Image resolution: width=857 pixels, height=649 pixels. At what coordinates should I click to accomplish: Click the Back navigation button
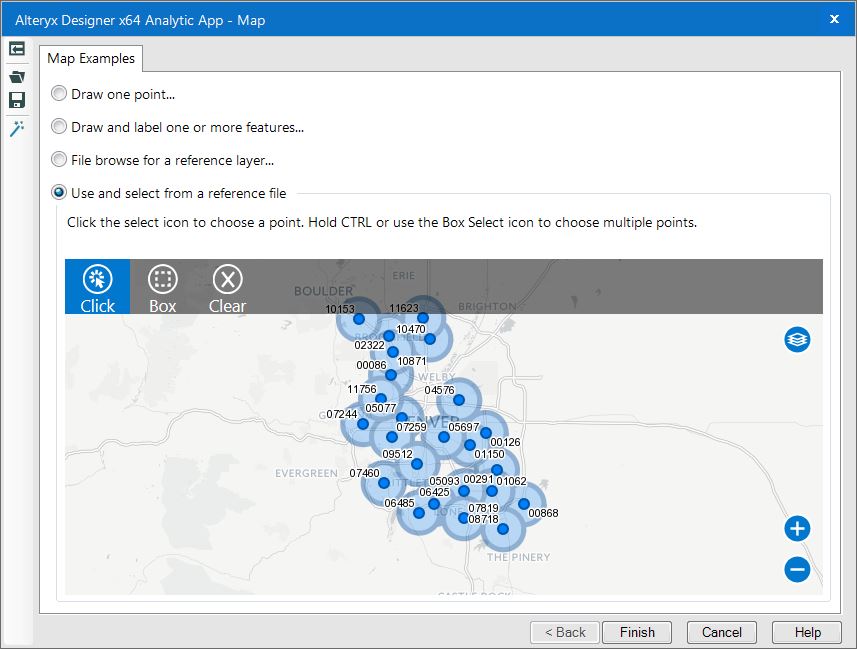[564, 632]
